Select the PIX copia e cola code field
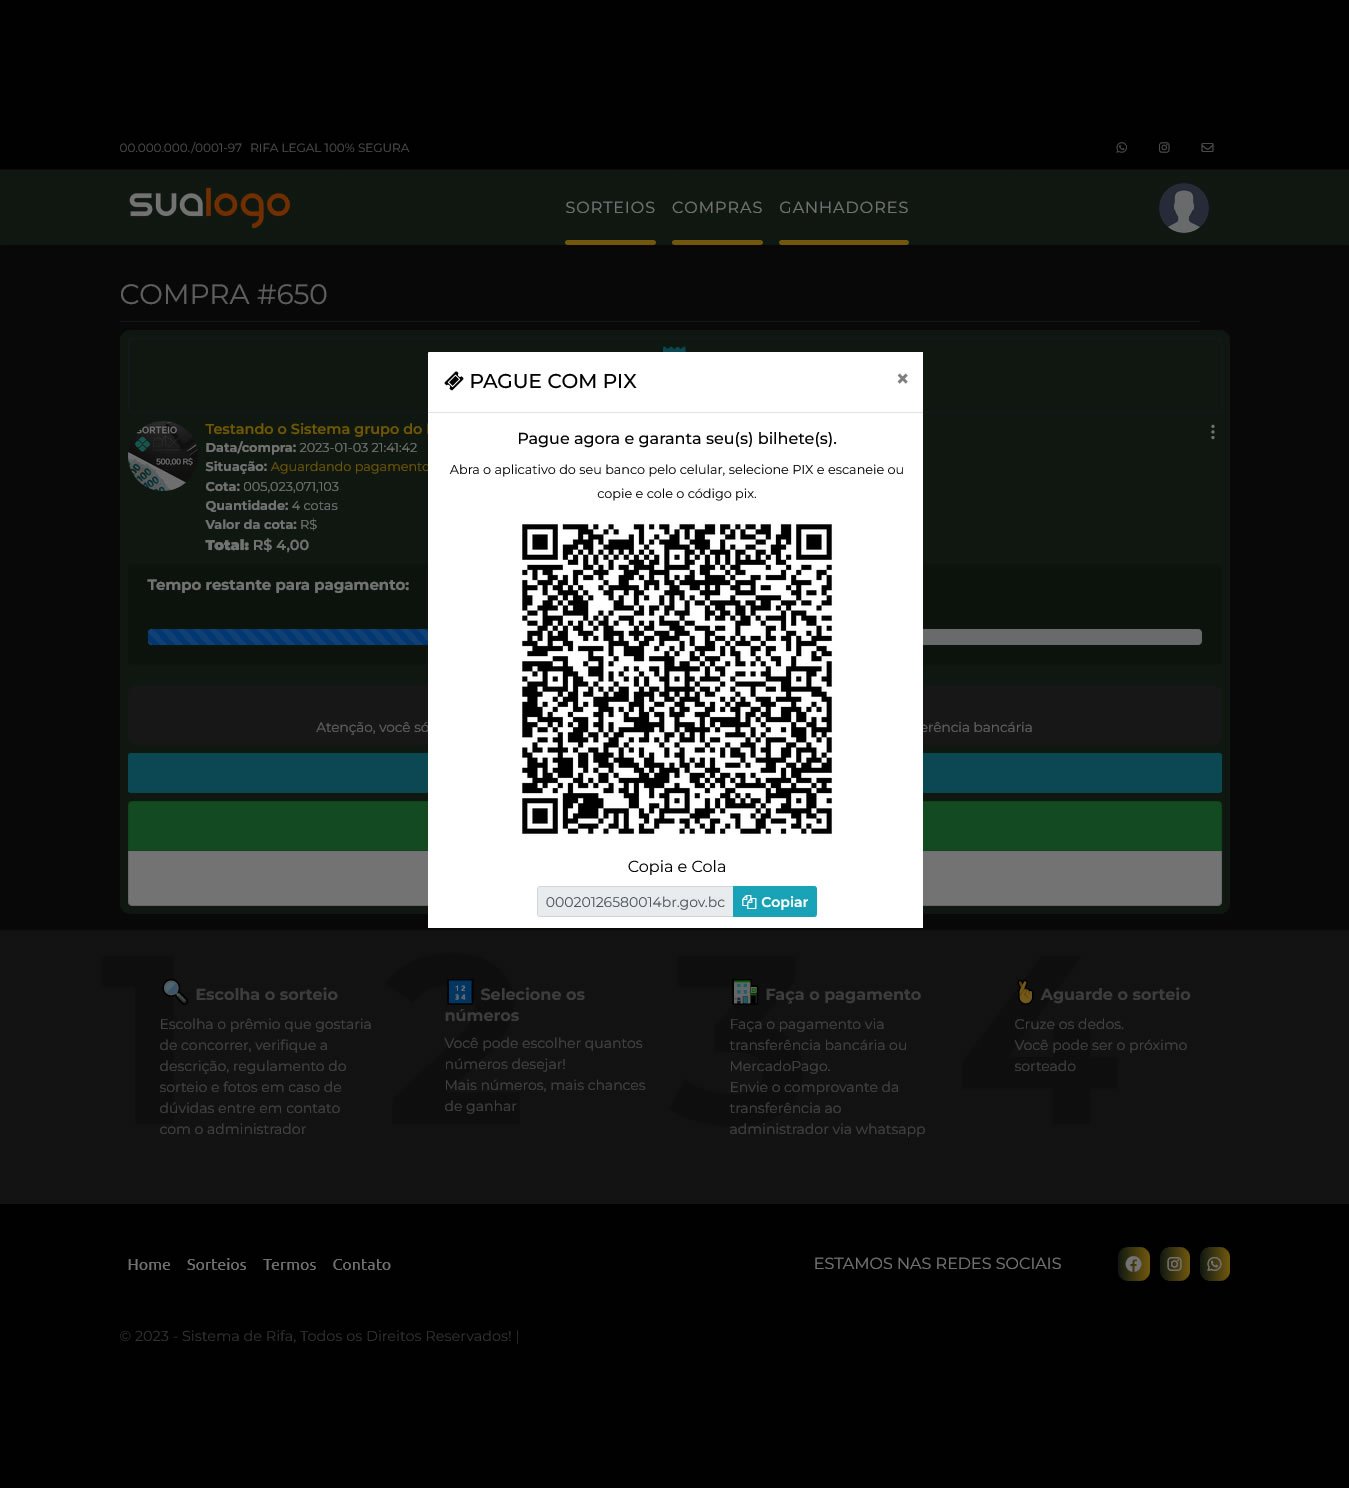The height and width of the screenshot is (1488, 1349). tap(635, 901)
